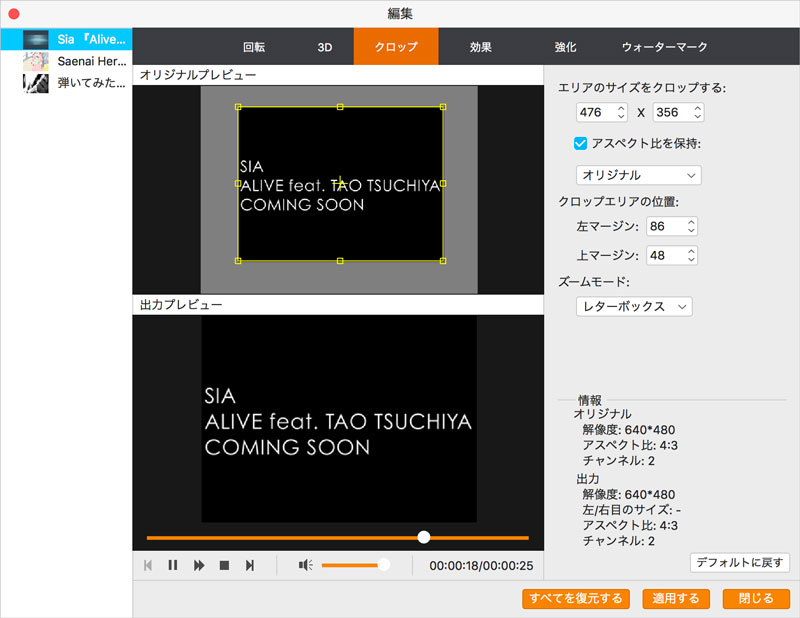This screenshot has width=800, height=618.
Task: Click the 出力プレビュー heading
Action: pos(181,305)
